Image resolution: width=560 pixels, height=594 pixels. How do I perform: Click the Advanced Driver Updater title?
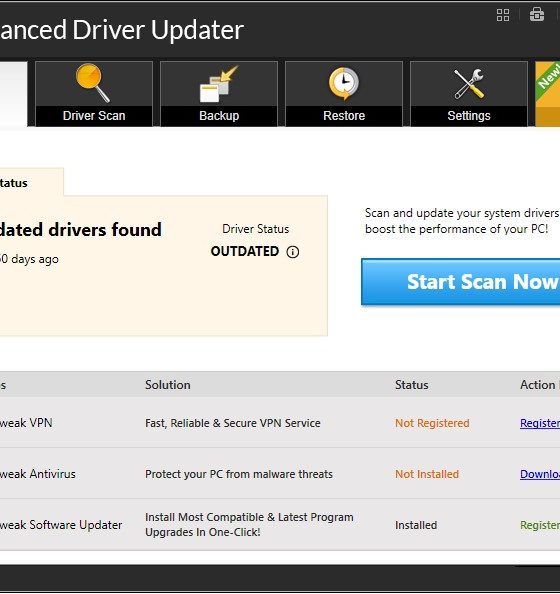pyautogui.click(x=122, y=30)
